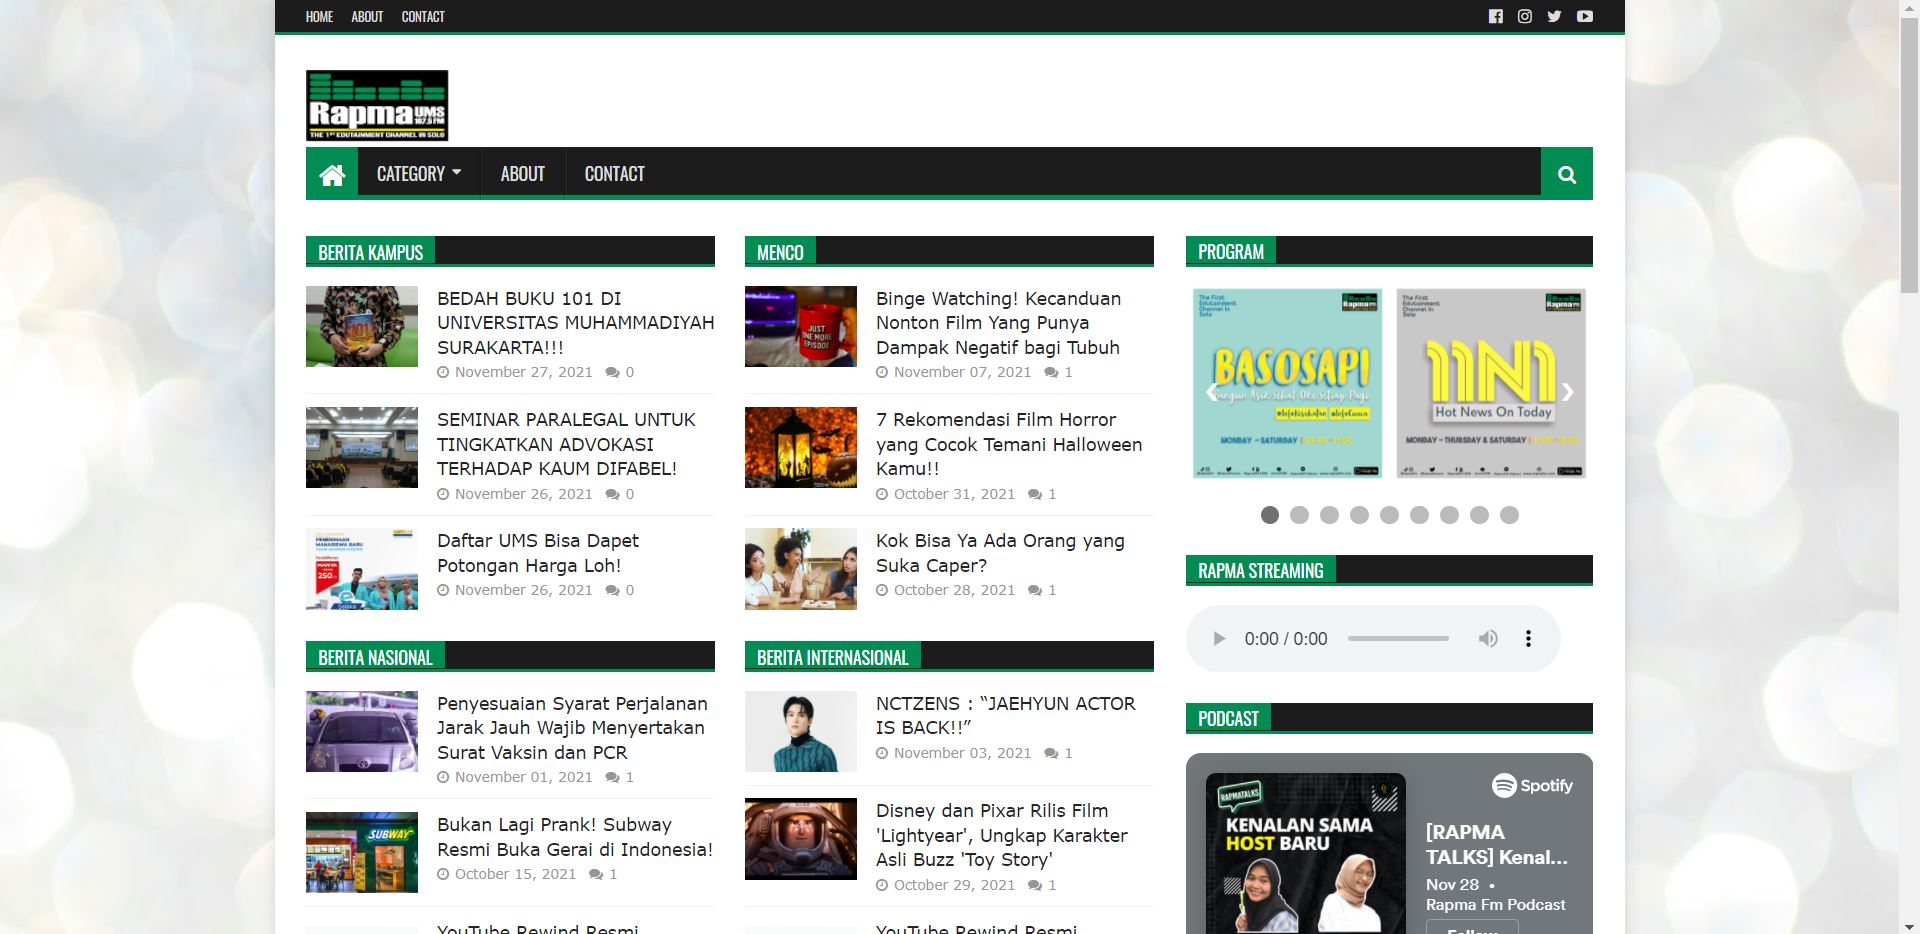Play the Rapma streaming audio
1920x934 pixels.
(1218, 638)
